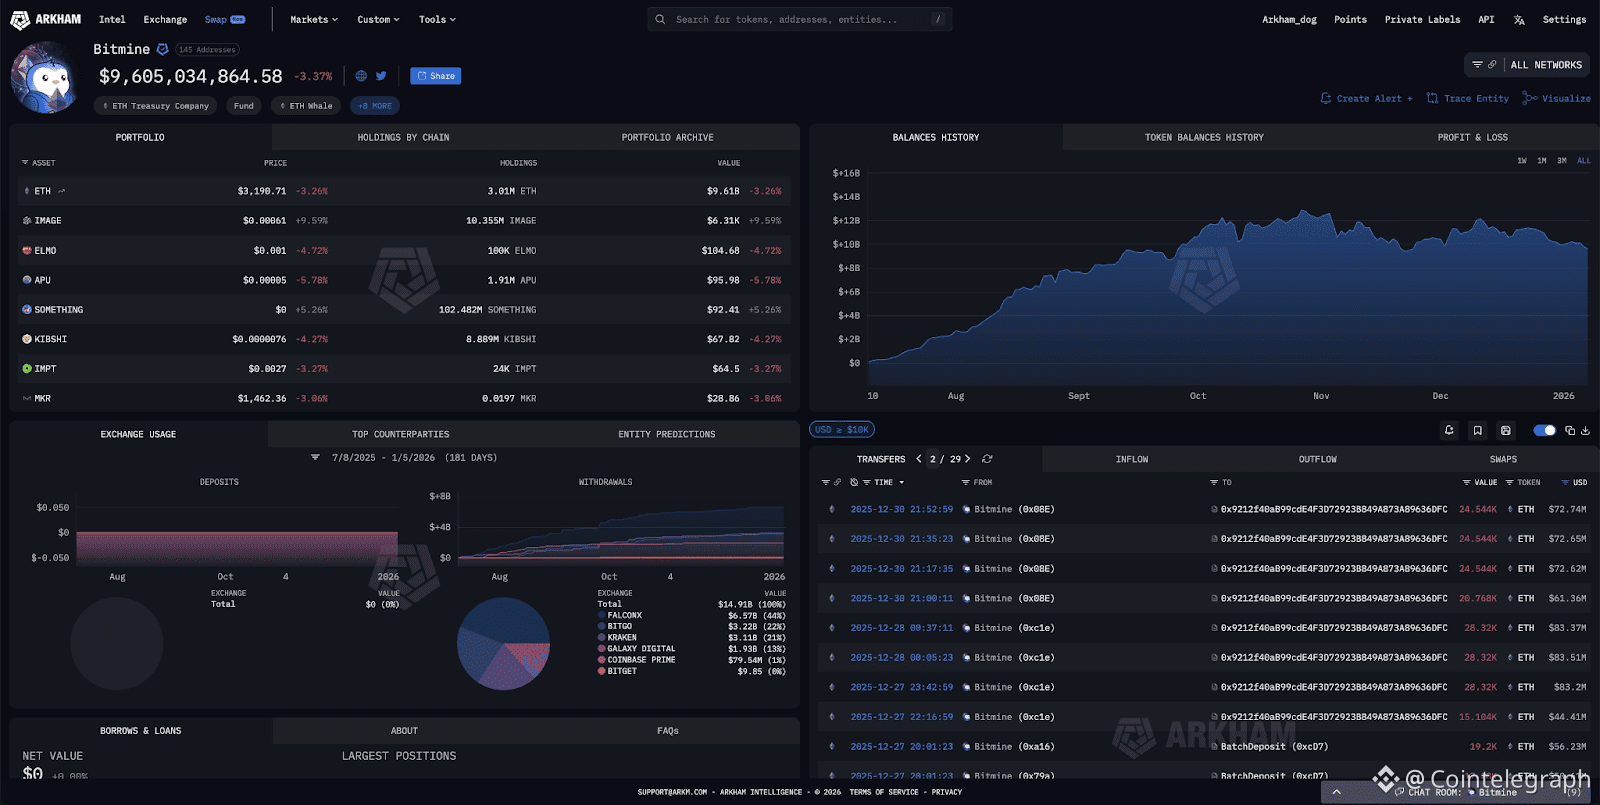Click the bookmark icon above transfers

coord(1477,430)
